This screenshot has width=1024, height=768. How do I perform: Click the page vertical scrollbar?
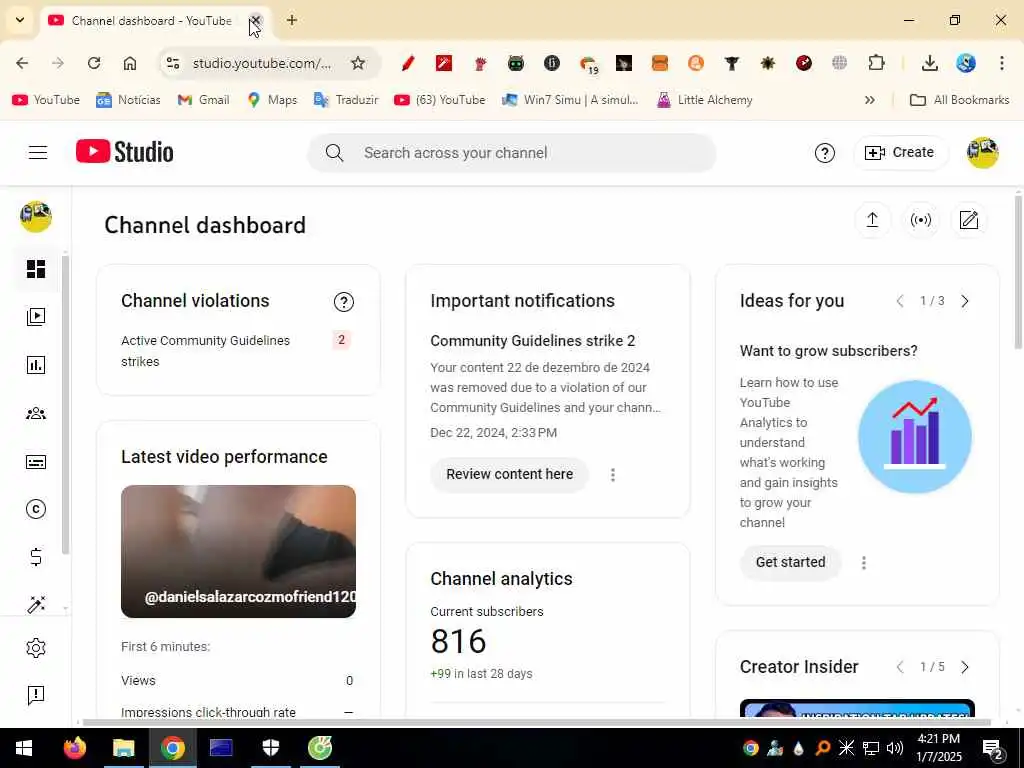(1018, 272)
